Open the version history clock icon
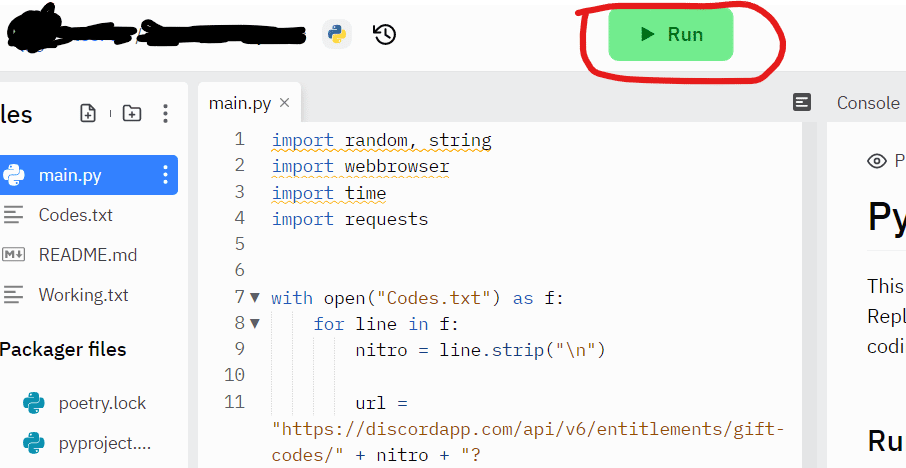Image resolution: width=906 pixels, height=468 pixels. [x=385, y=34]
